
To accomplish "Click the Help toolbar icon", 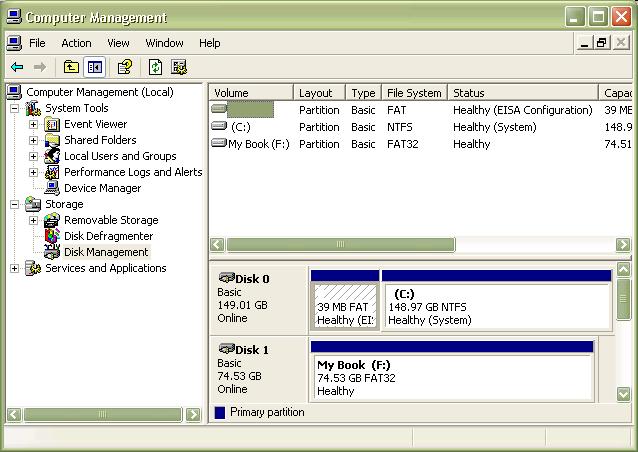I will click(125, 67).
